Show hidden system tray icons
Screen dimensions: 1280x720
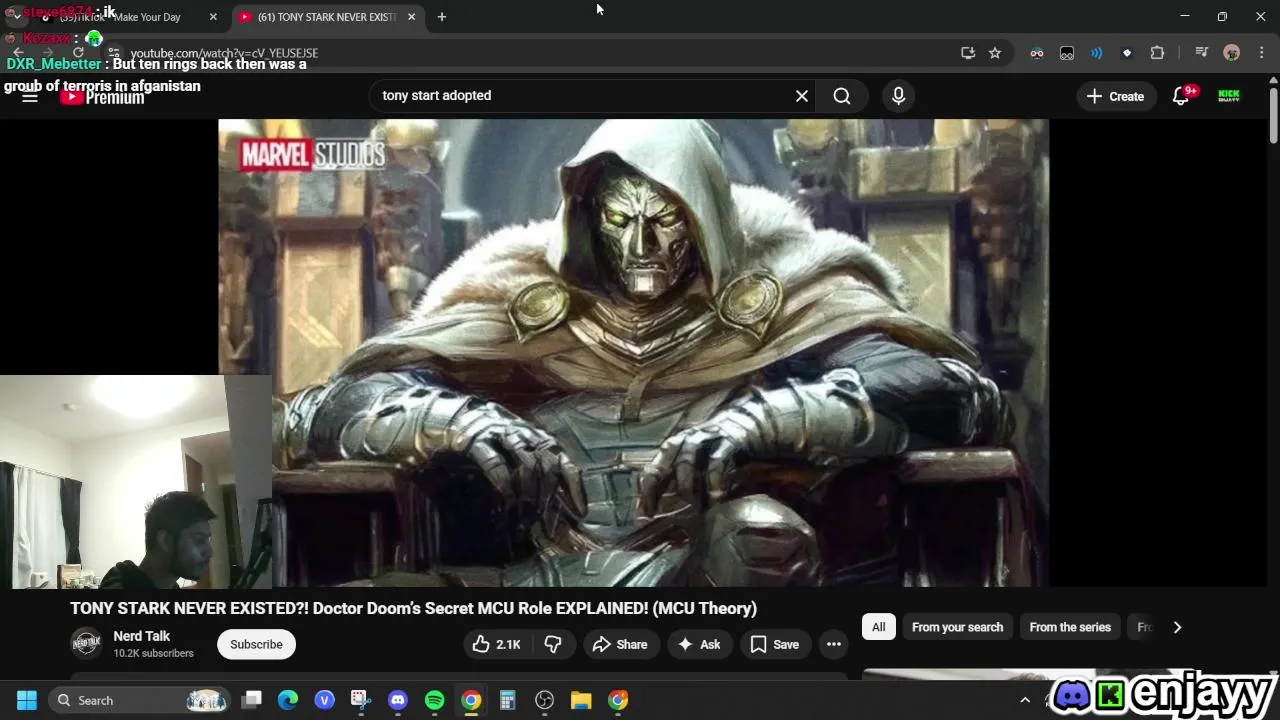(1025, 700)
